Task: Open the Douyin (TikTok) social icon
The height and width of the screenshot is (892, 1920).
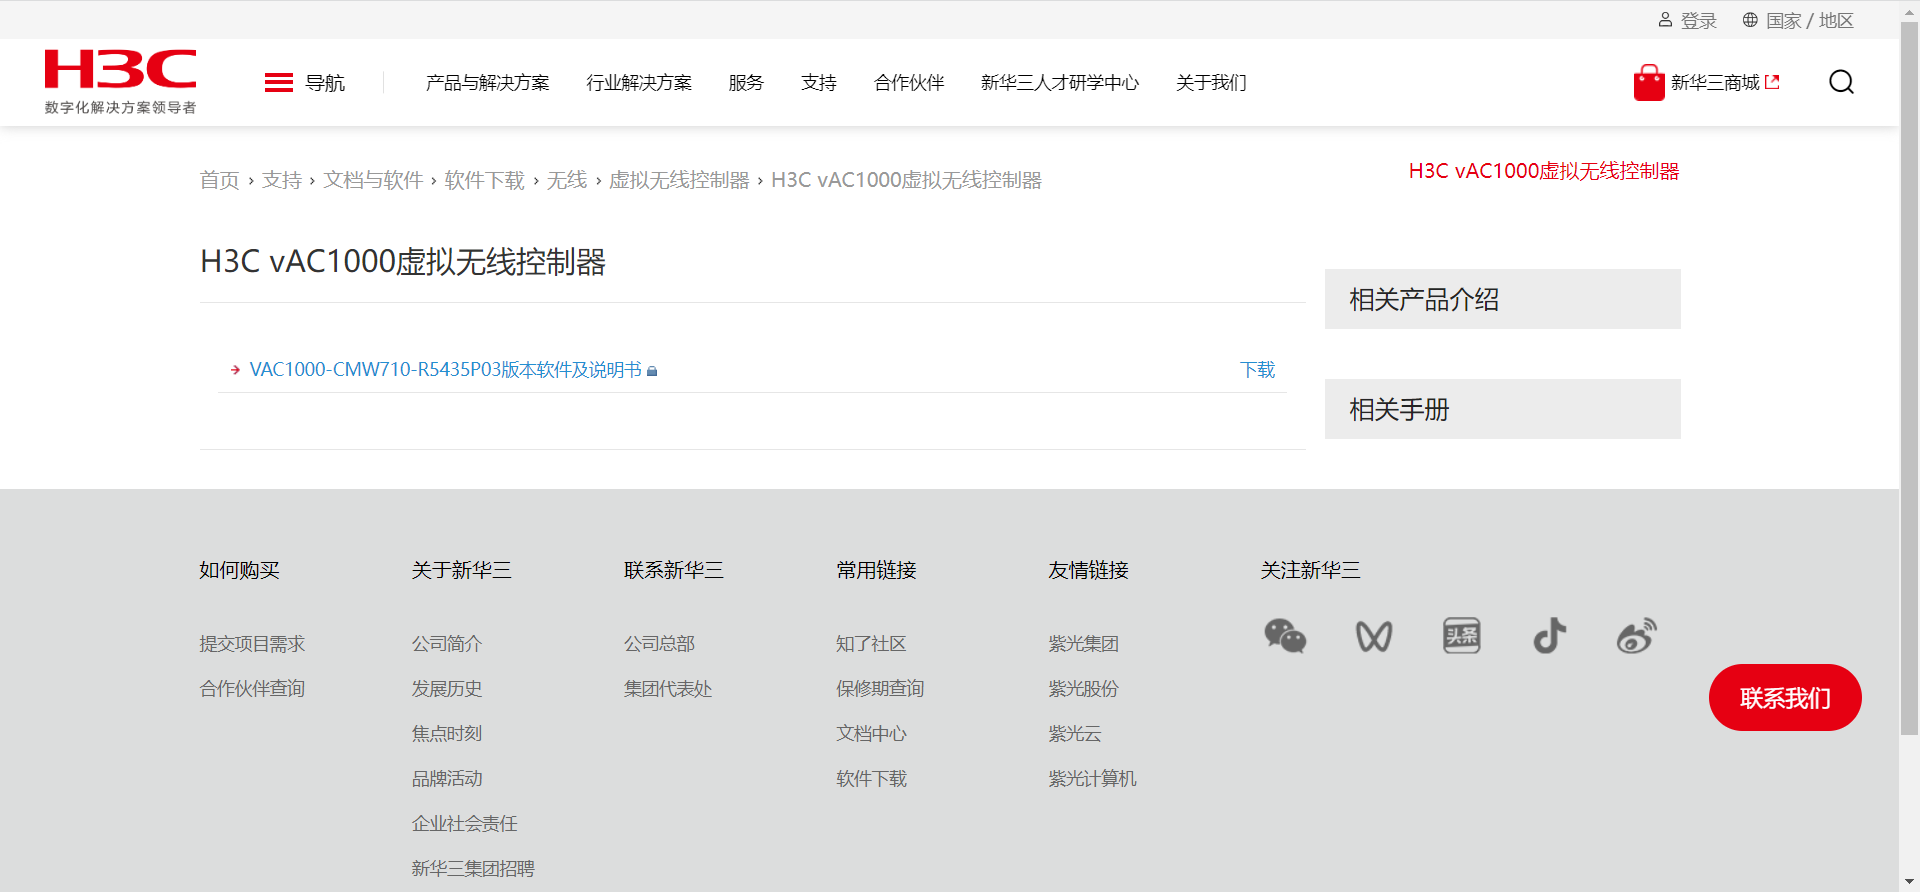Action: (1549, 636)
